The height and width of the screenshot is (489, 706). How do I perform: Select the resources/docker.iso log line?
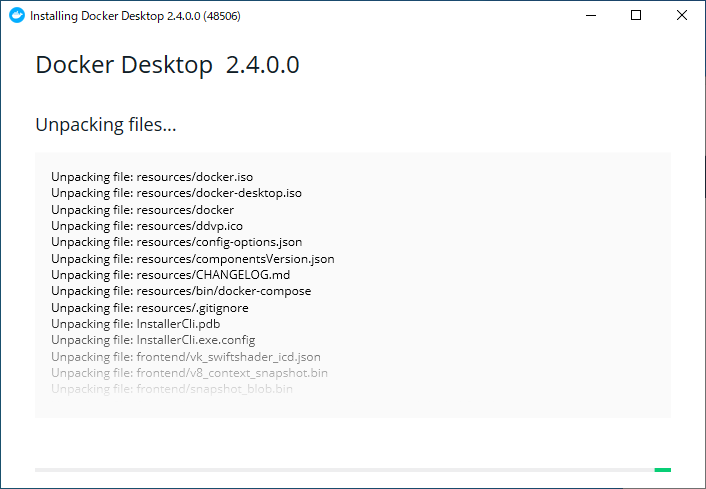tap(152, 177)
